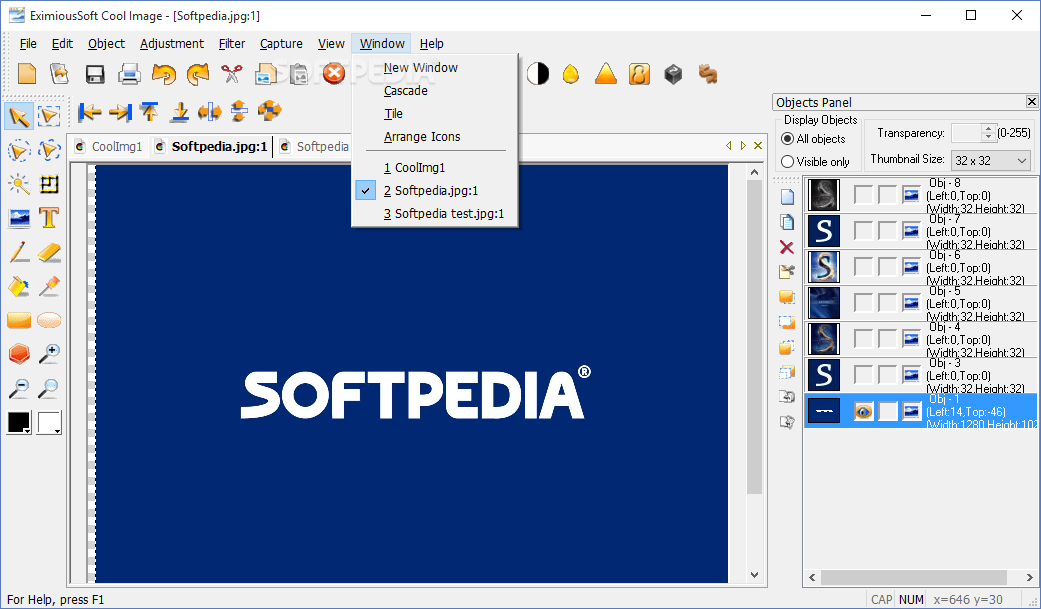
Task: Toggle visibility eye of Obj - 1
Action: coord(863,411)
